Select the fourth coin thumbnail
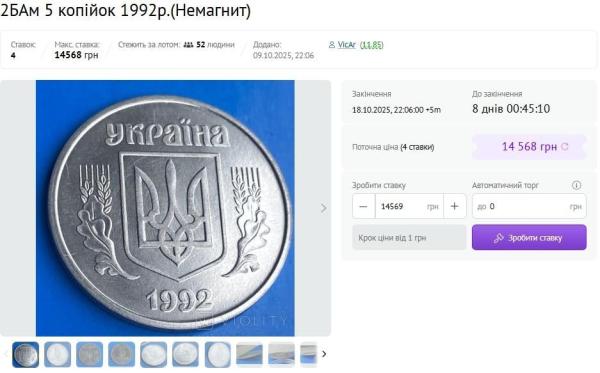Image resolution: width=600 pixels, height=373 pixels. click(122, 355)
